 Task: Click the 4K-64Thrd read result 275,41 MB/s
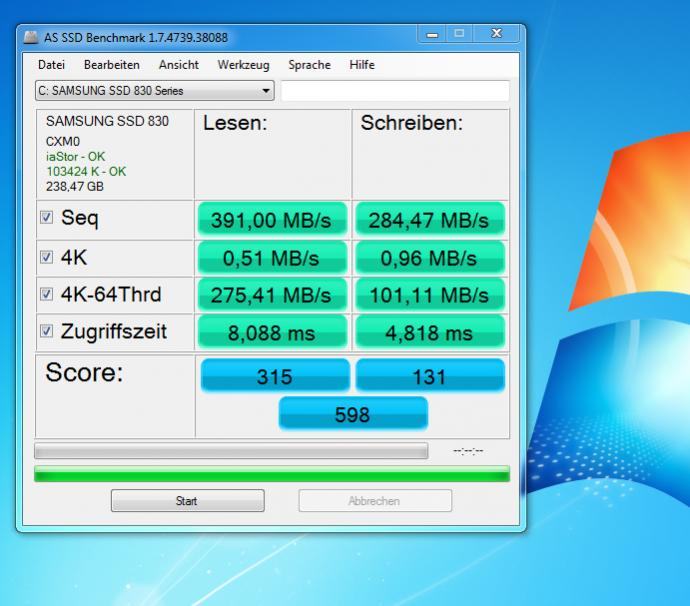tap(272, 295)
